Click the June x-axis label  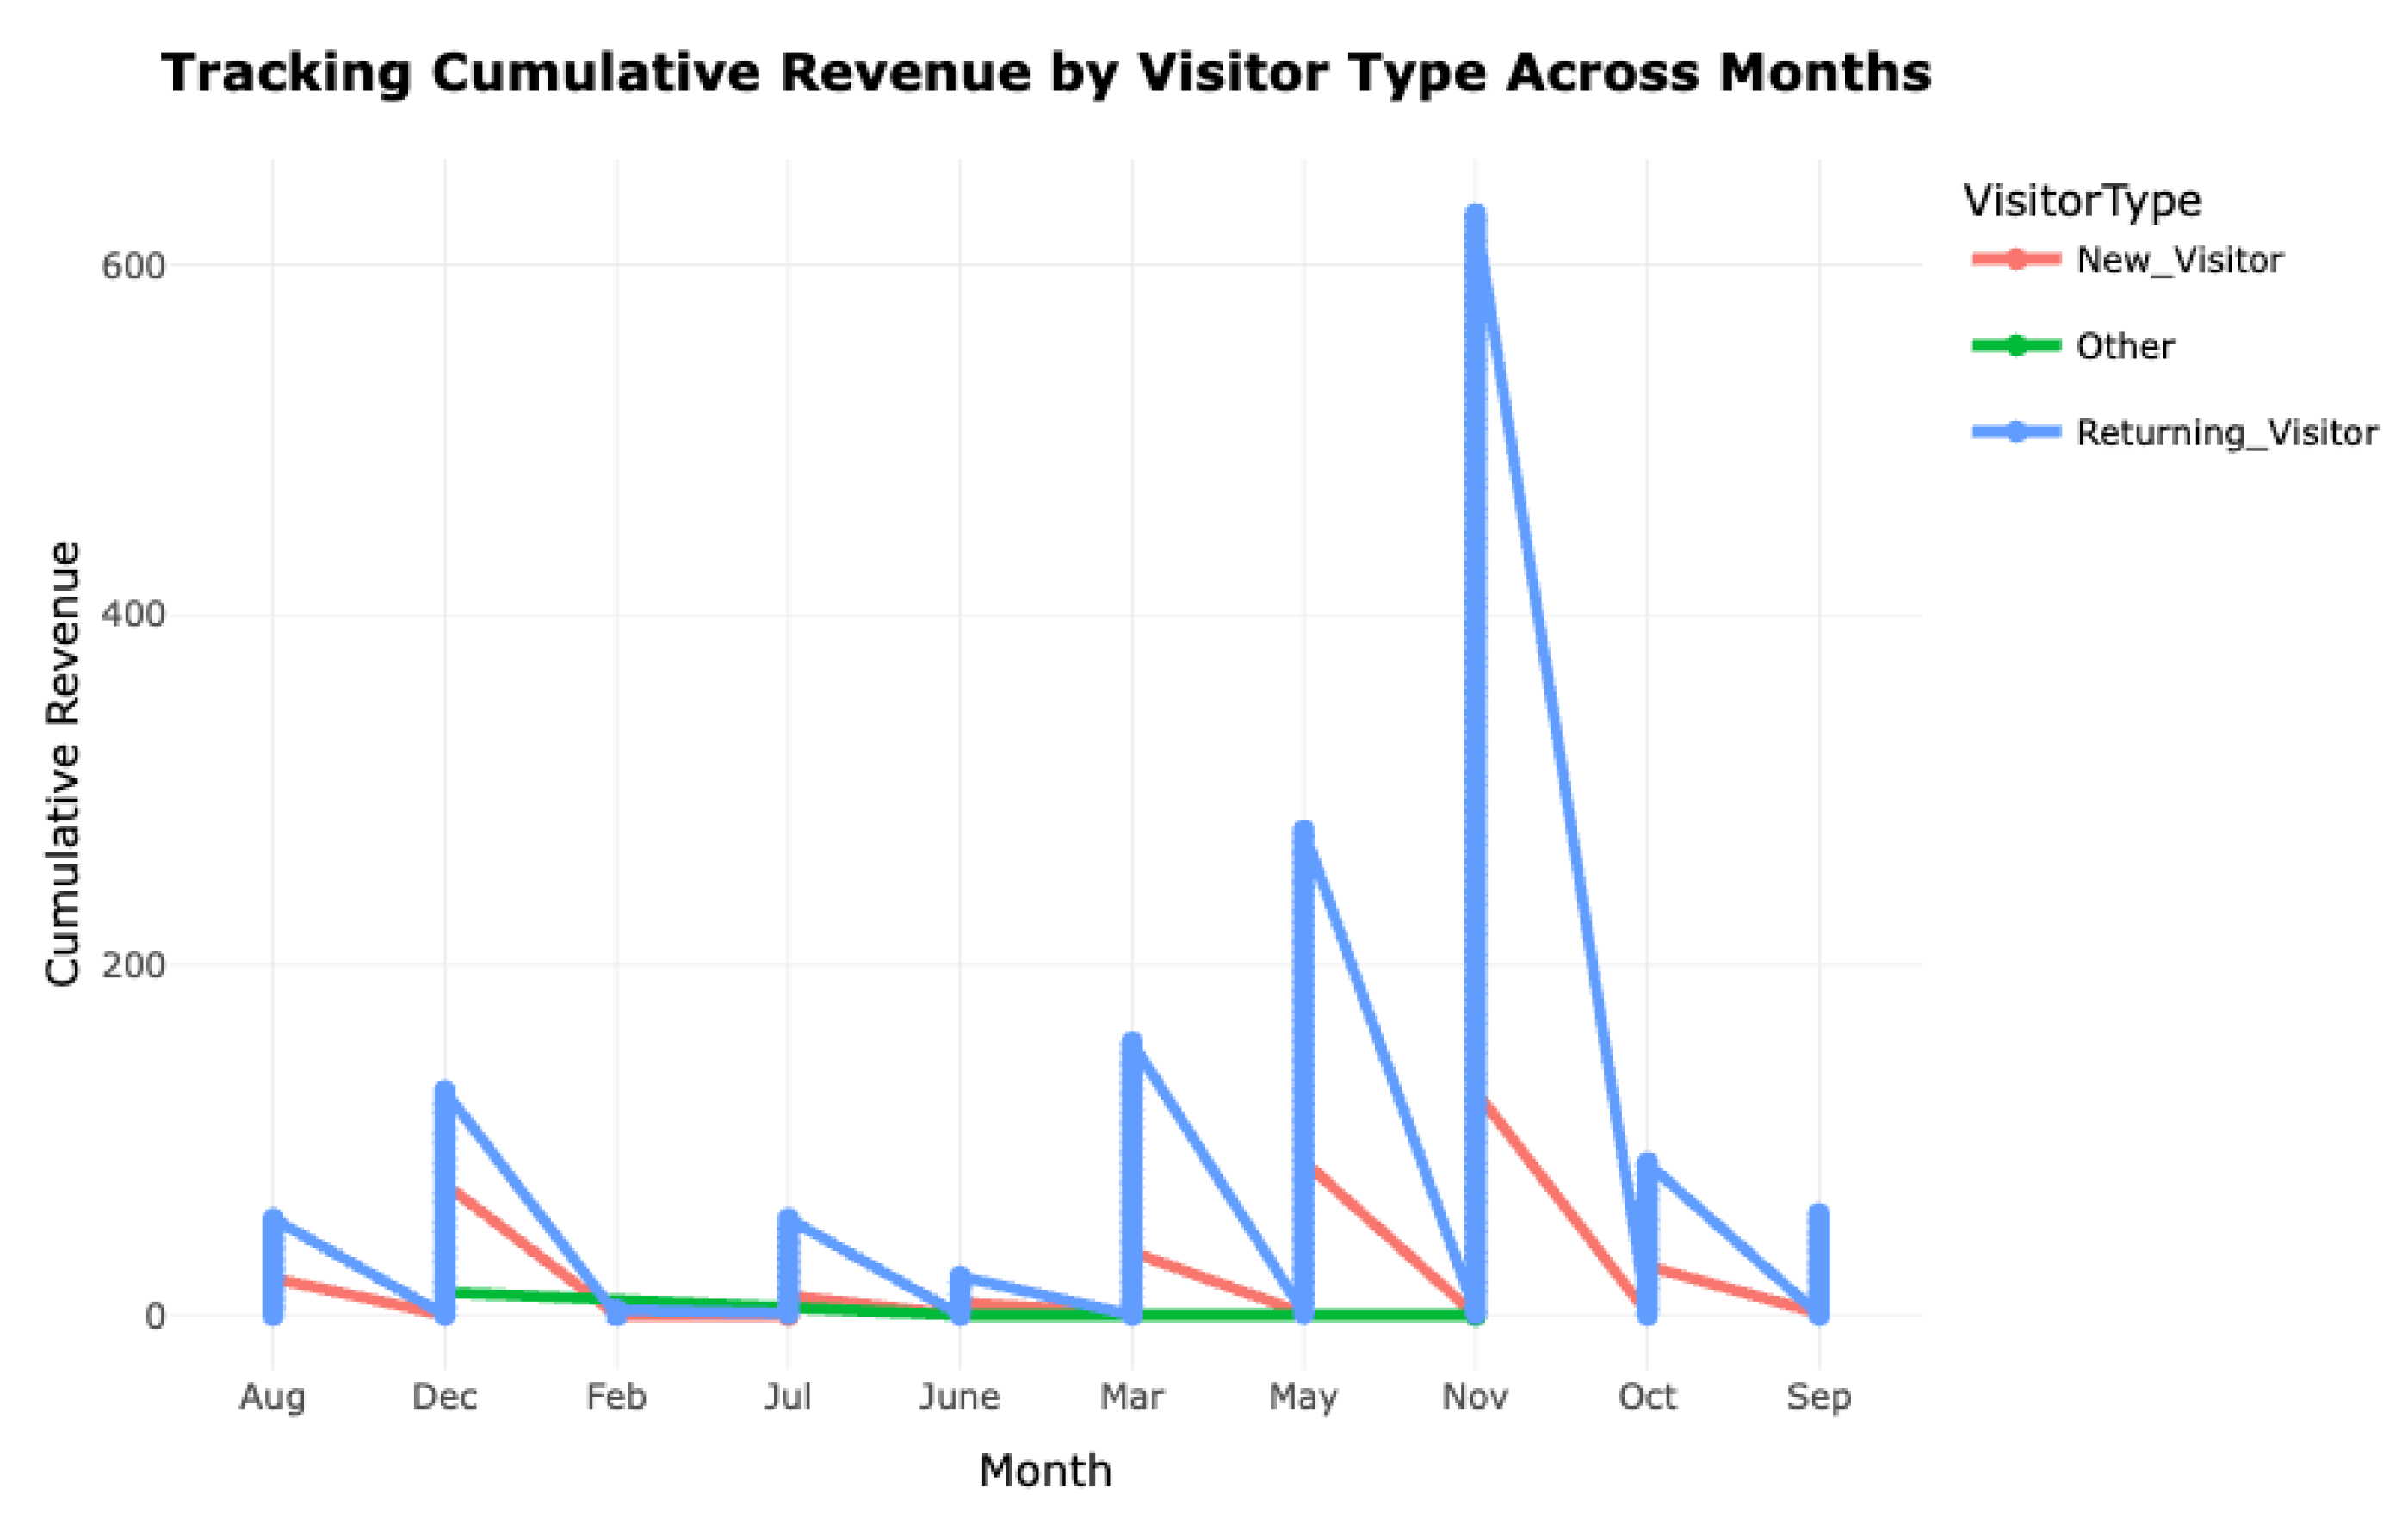959,1396
